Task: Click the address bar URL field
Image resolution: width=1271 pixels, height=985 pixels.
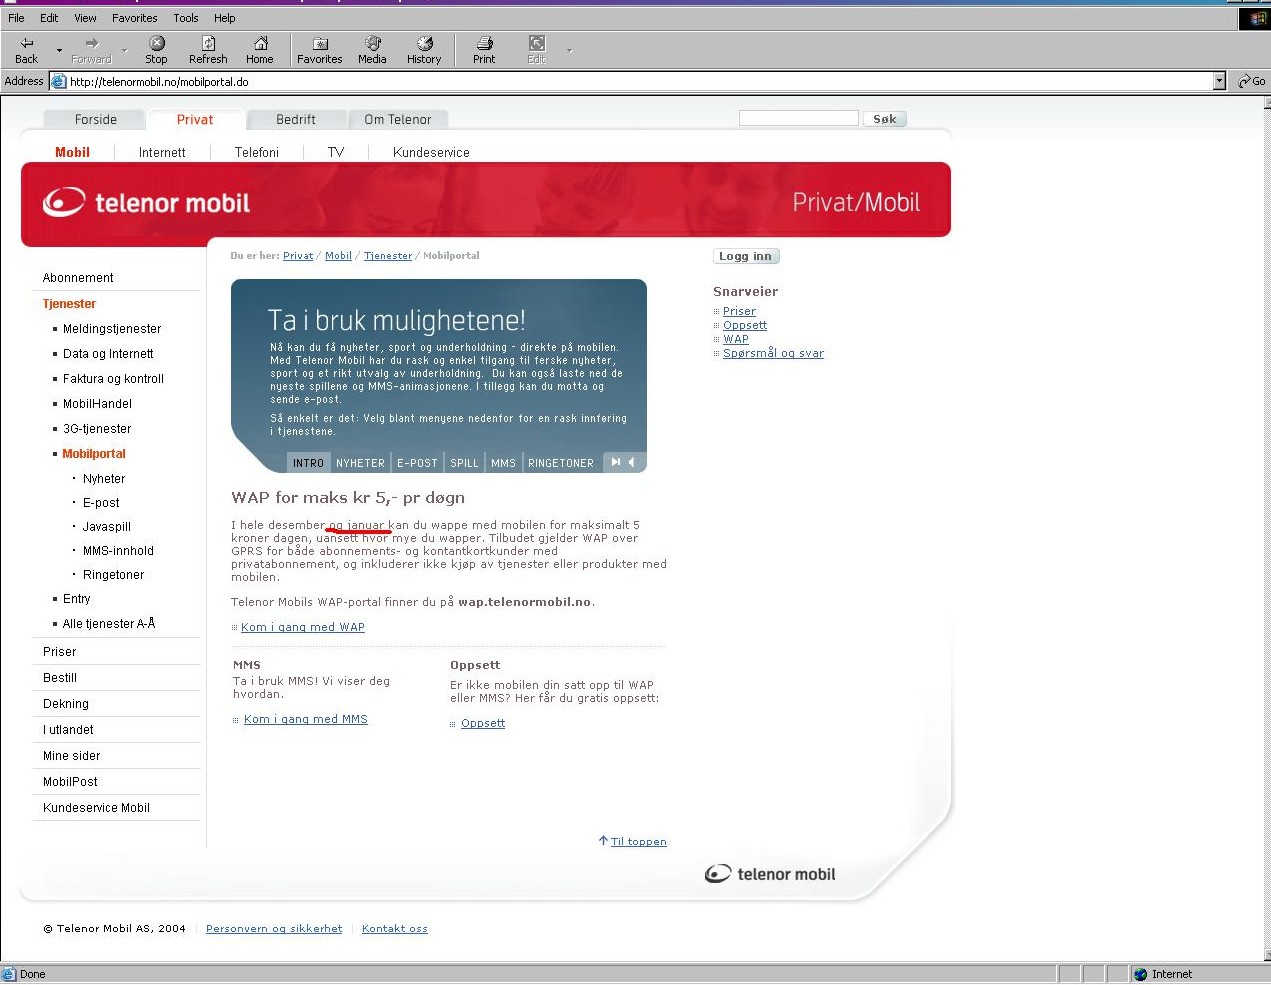Action: click(x=638, y=82)
